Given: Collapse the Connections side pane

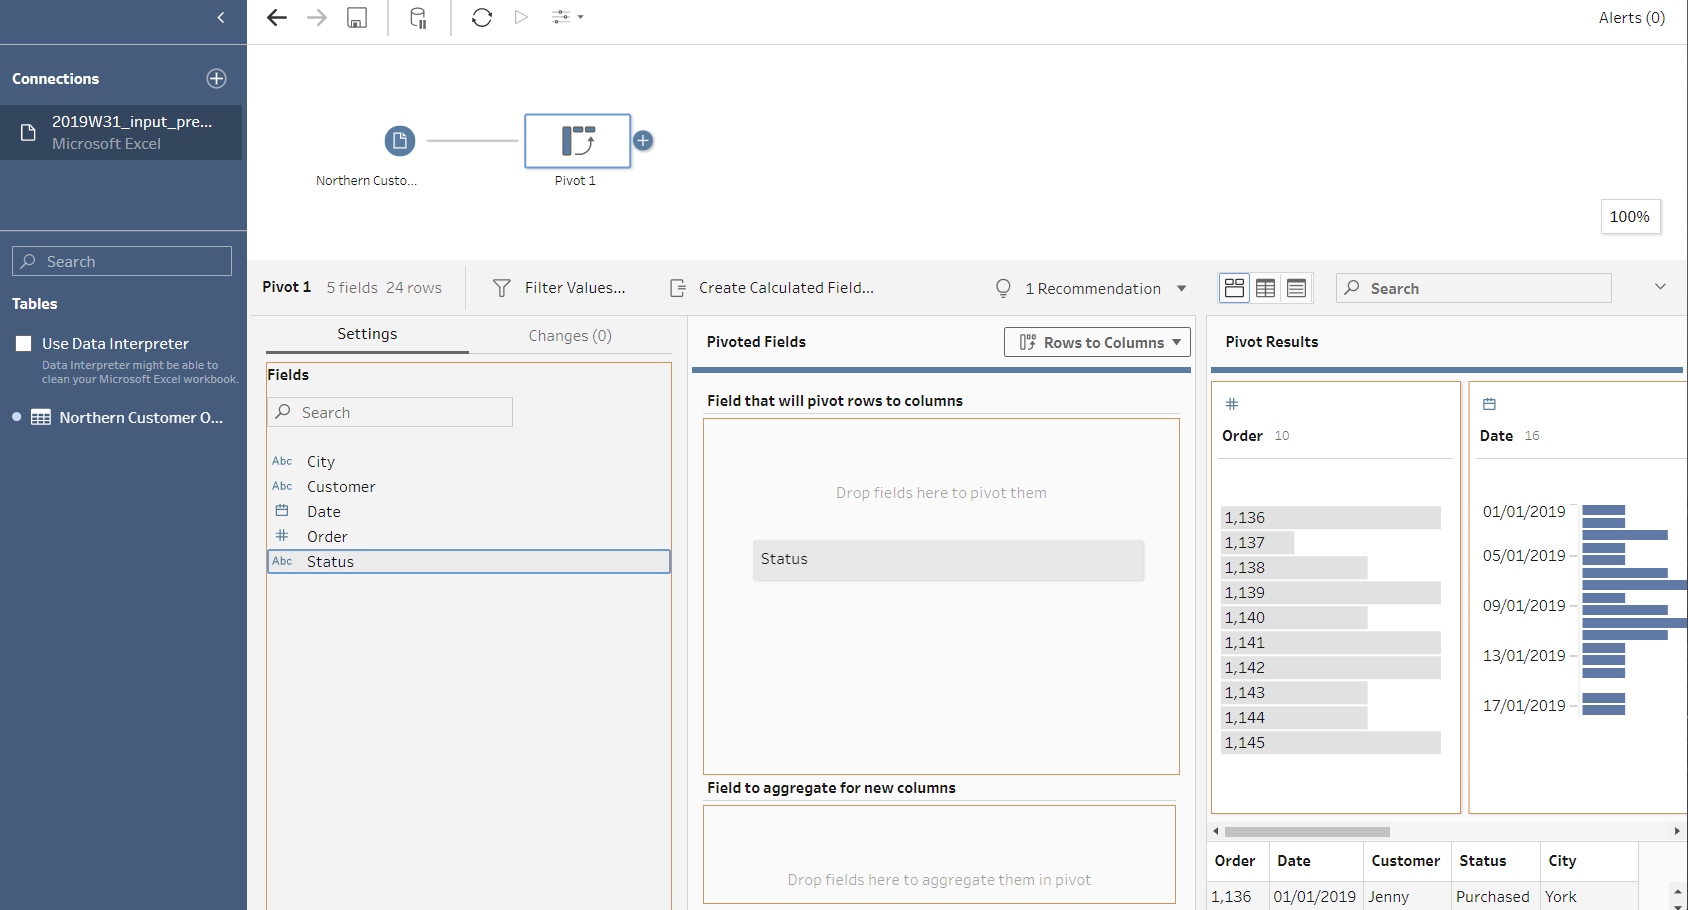Looking at the screenshot, I should 221,18.
